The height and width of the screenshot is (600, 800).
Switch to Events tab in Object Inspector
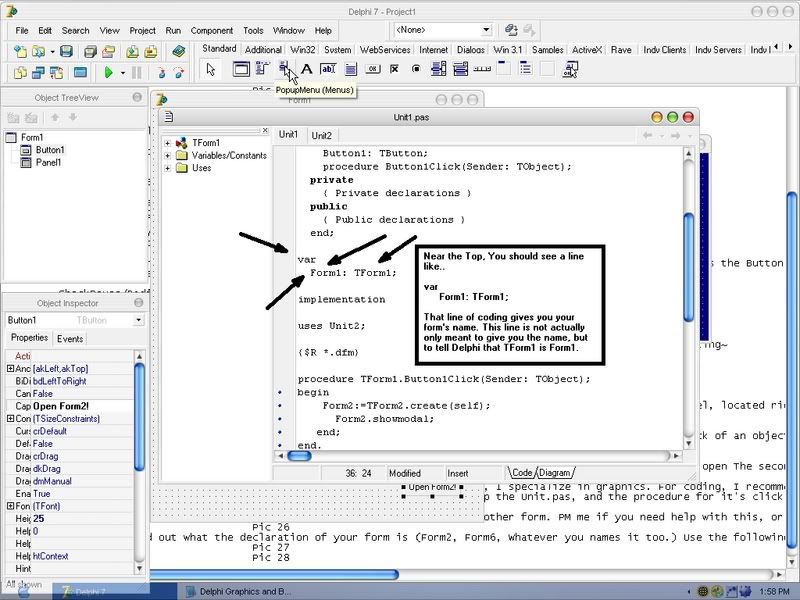70,339
